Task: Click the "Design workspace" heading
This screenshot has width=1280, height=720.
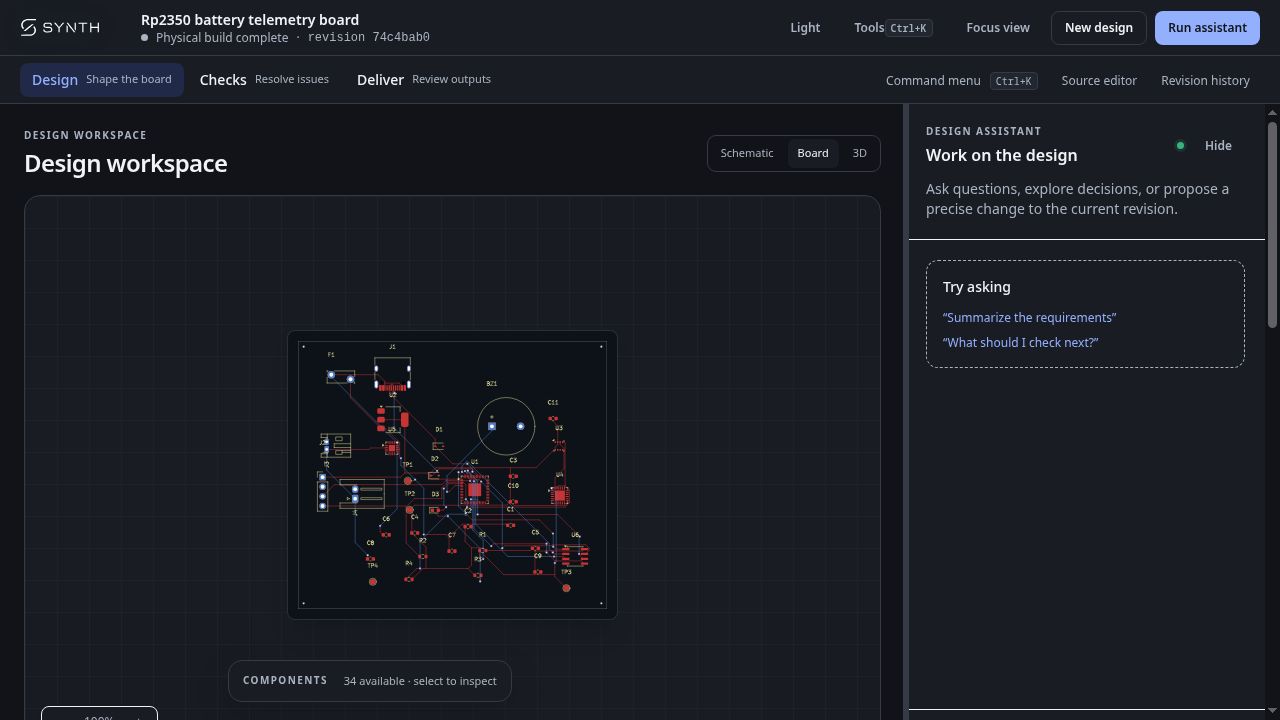Action: coord(126,164)
